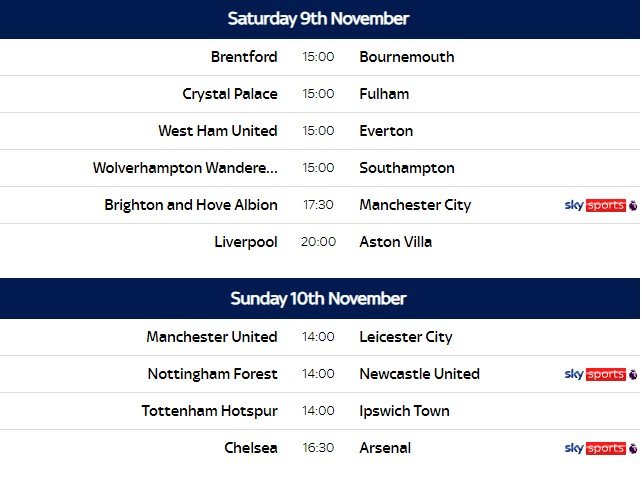Viewport: 642px width, 484px height.
Task: Open Aston Villa team link
Action: click(396, 242)
